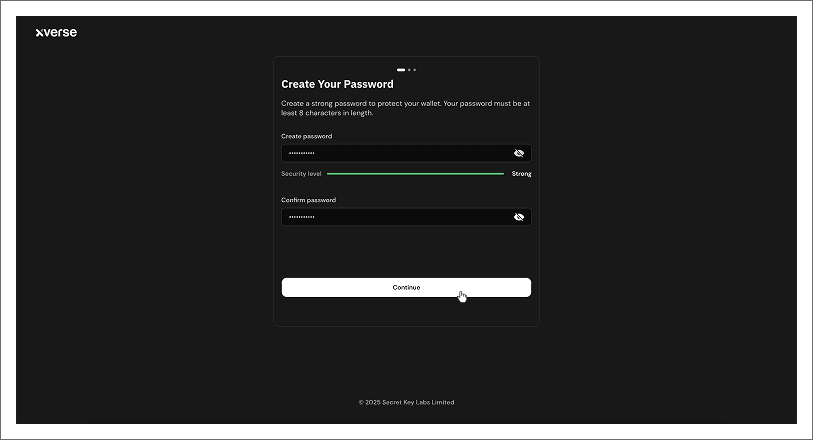This screenshot has height=440, width=813.
Task: Click empty card space above Continue button
Action: (x=406, y=252)
